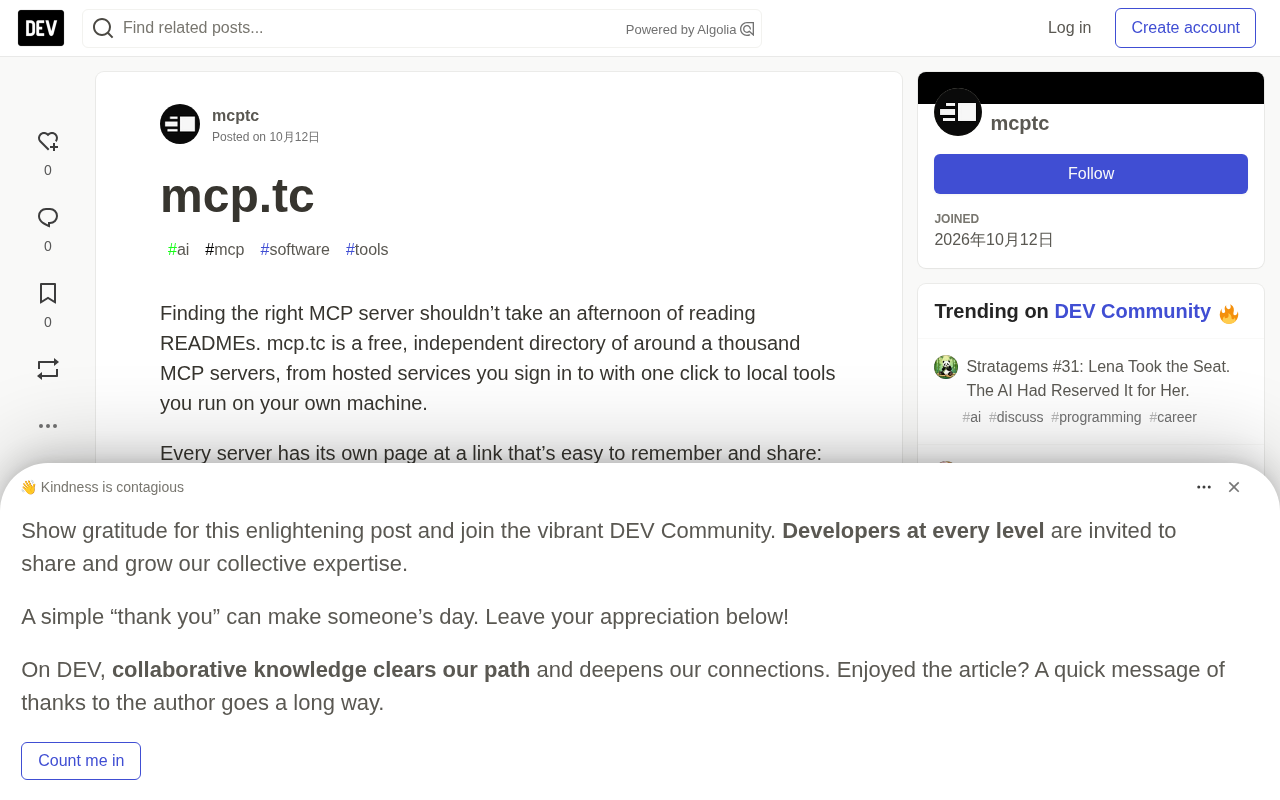
Task: Click the Kindness is contagious heading text
Action: (x=102, y=487)
